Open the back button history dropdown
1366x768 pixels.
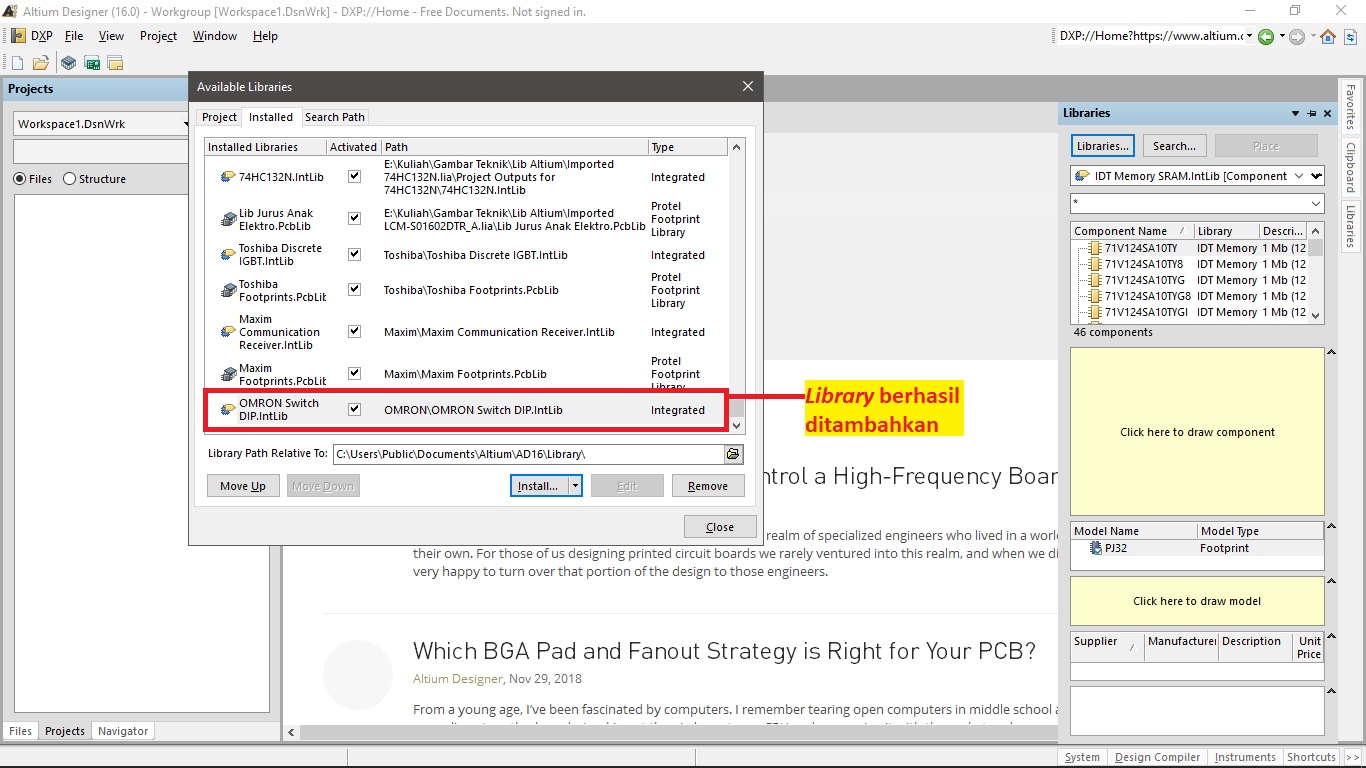(x=1280, y=36)
